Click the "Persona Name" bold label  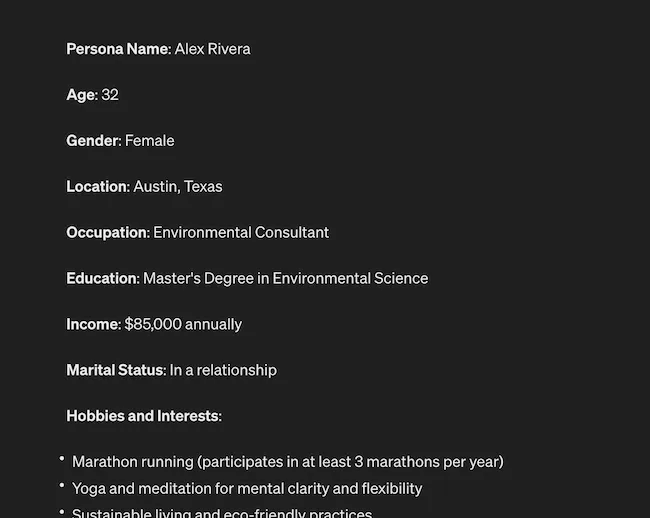click(x=117, y=49)
